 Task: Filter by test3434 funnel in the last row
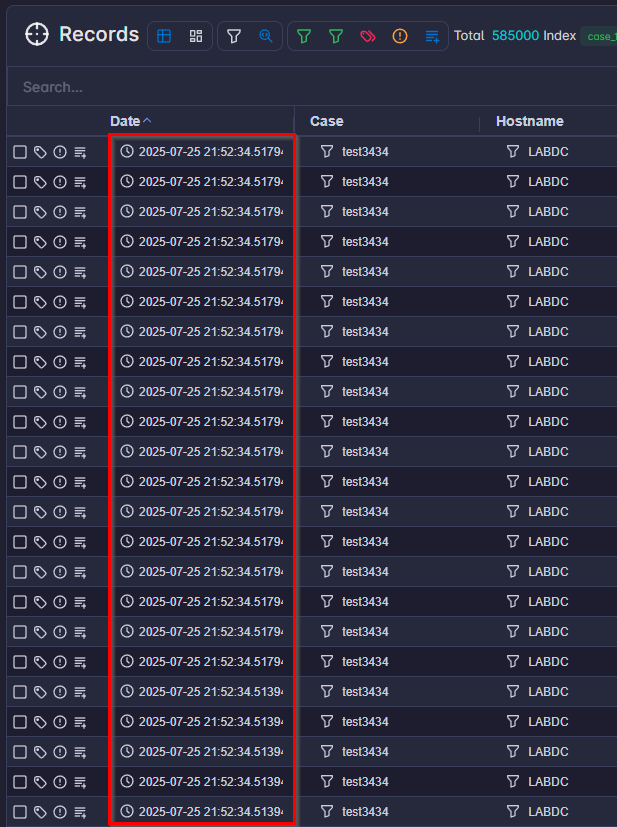pos(327,811)
